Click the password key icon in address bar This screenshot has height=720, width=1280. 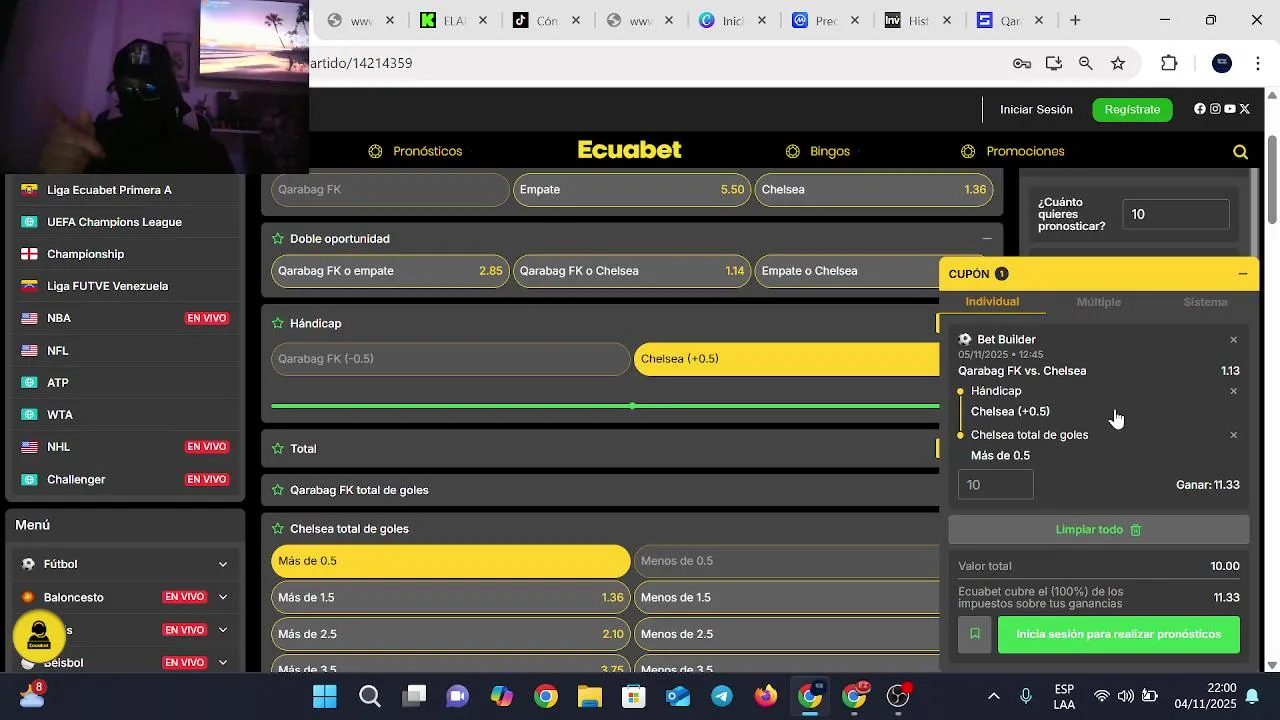click(1022, 63)
